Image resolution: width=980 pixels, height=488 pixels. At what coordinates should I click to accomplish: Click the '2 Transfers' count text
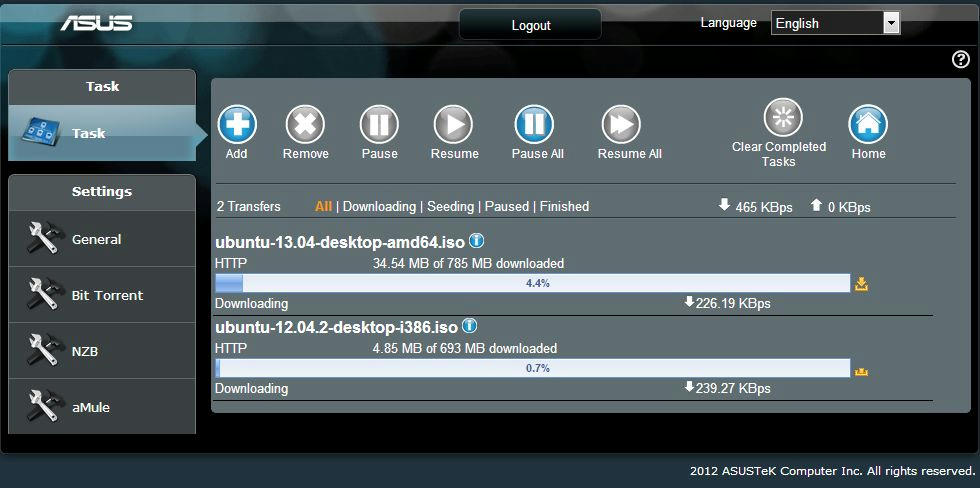(249, 206)
